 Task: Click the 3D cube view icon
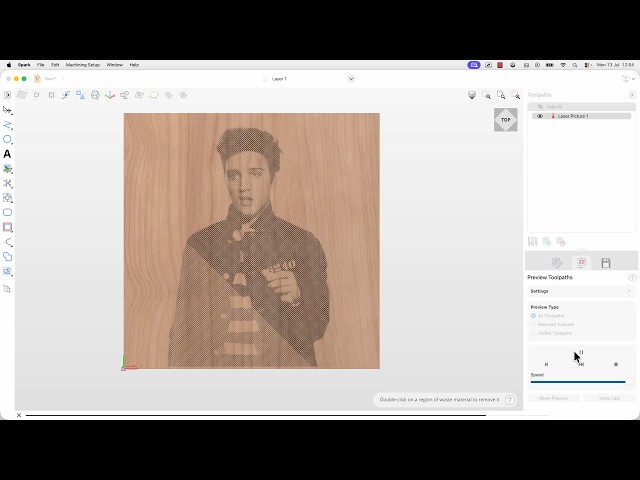pos(95,95)
